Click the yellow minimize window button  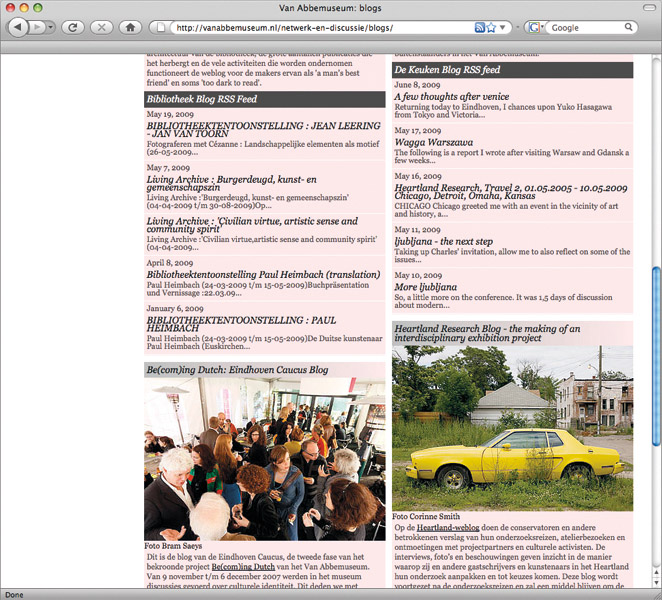24,8
